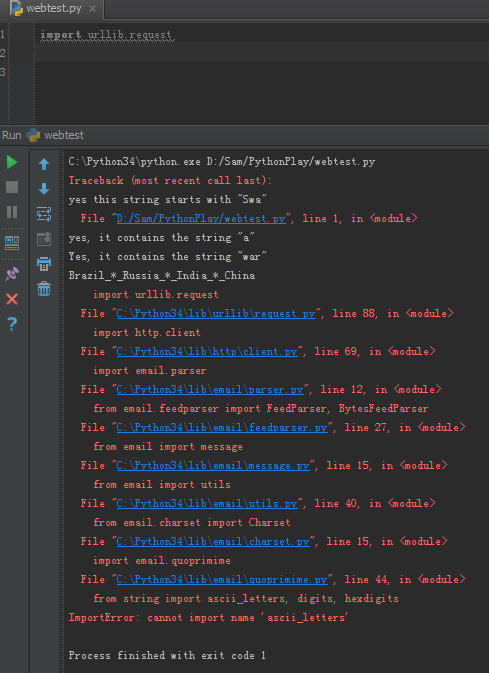Click the restore layout icon
The width and height of the screenshot is (489, 673).
click(12, 243)
